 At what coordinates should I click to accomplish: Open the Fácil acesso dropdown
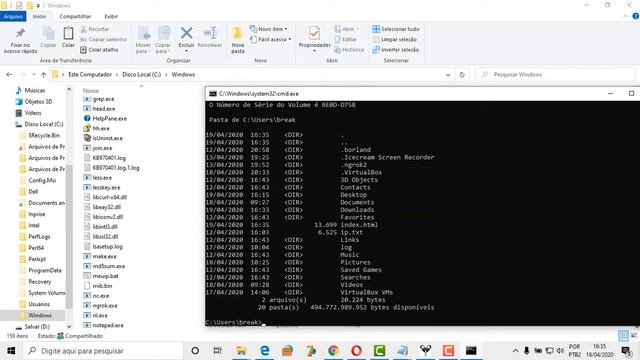[270, 39]
